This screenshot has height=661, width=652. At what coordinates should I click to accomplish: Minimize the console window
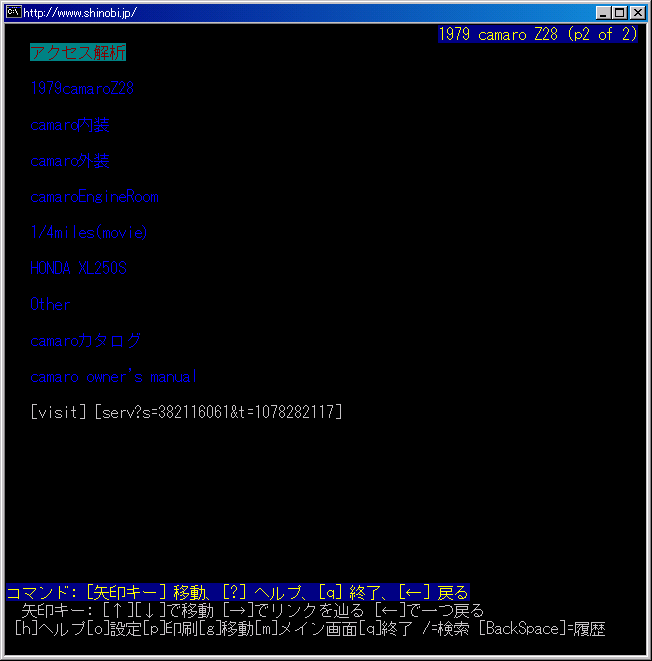tap(603, 13)
